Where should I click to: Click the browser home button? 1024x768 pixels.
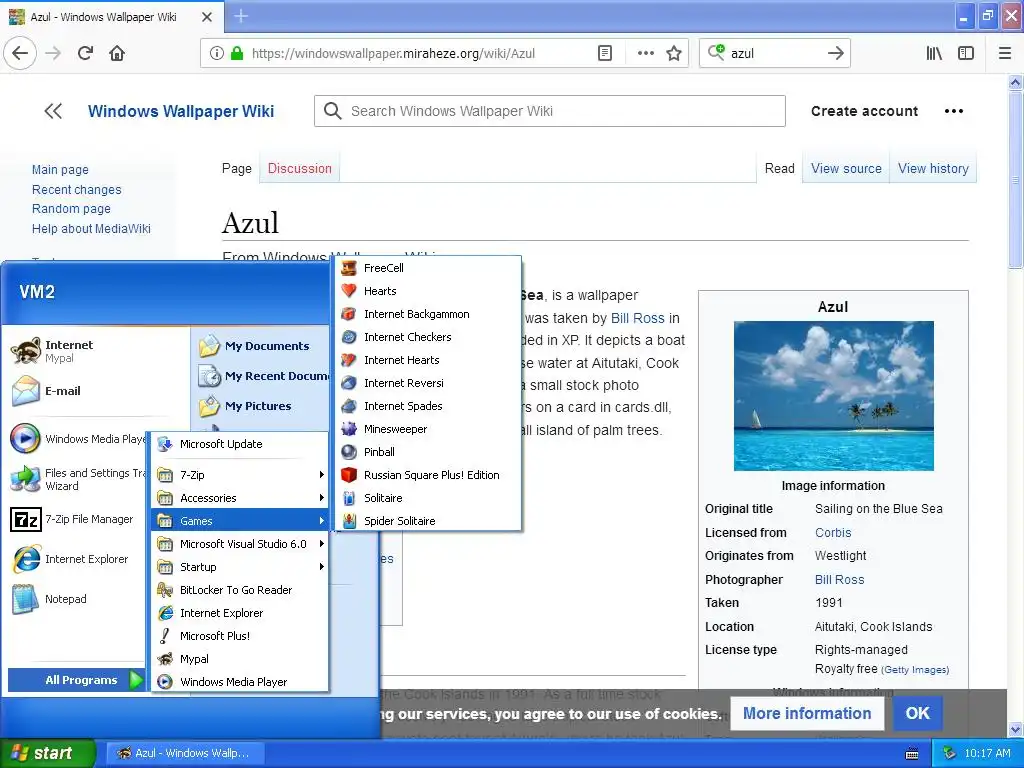click(117, 53)
